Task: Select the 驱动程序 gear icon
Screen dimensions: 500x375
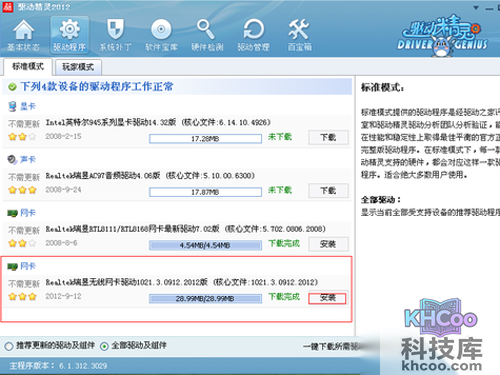Action: (x=69, y=35)
